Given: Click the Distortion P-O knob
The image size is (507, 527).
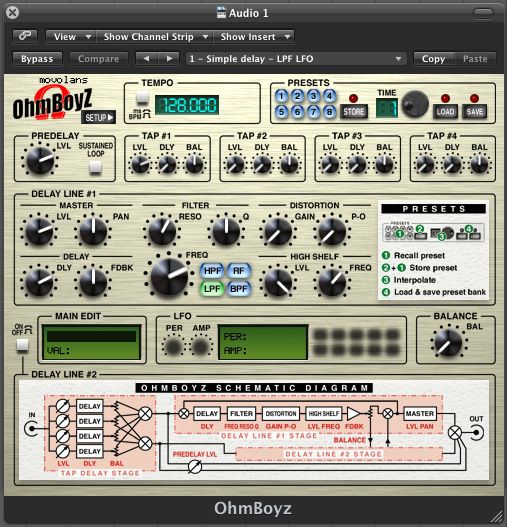Looking at the screenshot, I should click(x=332, y=231).
